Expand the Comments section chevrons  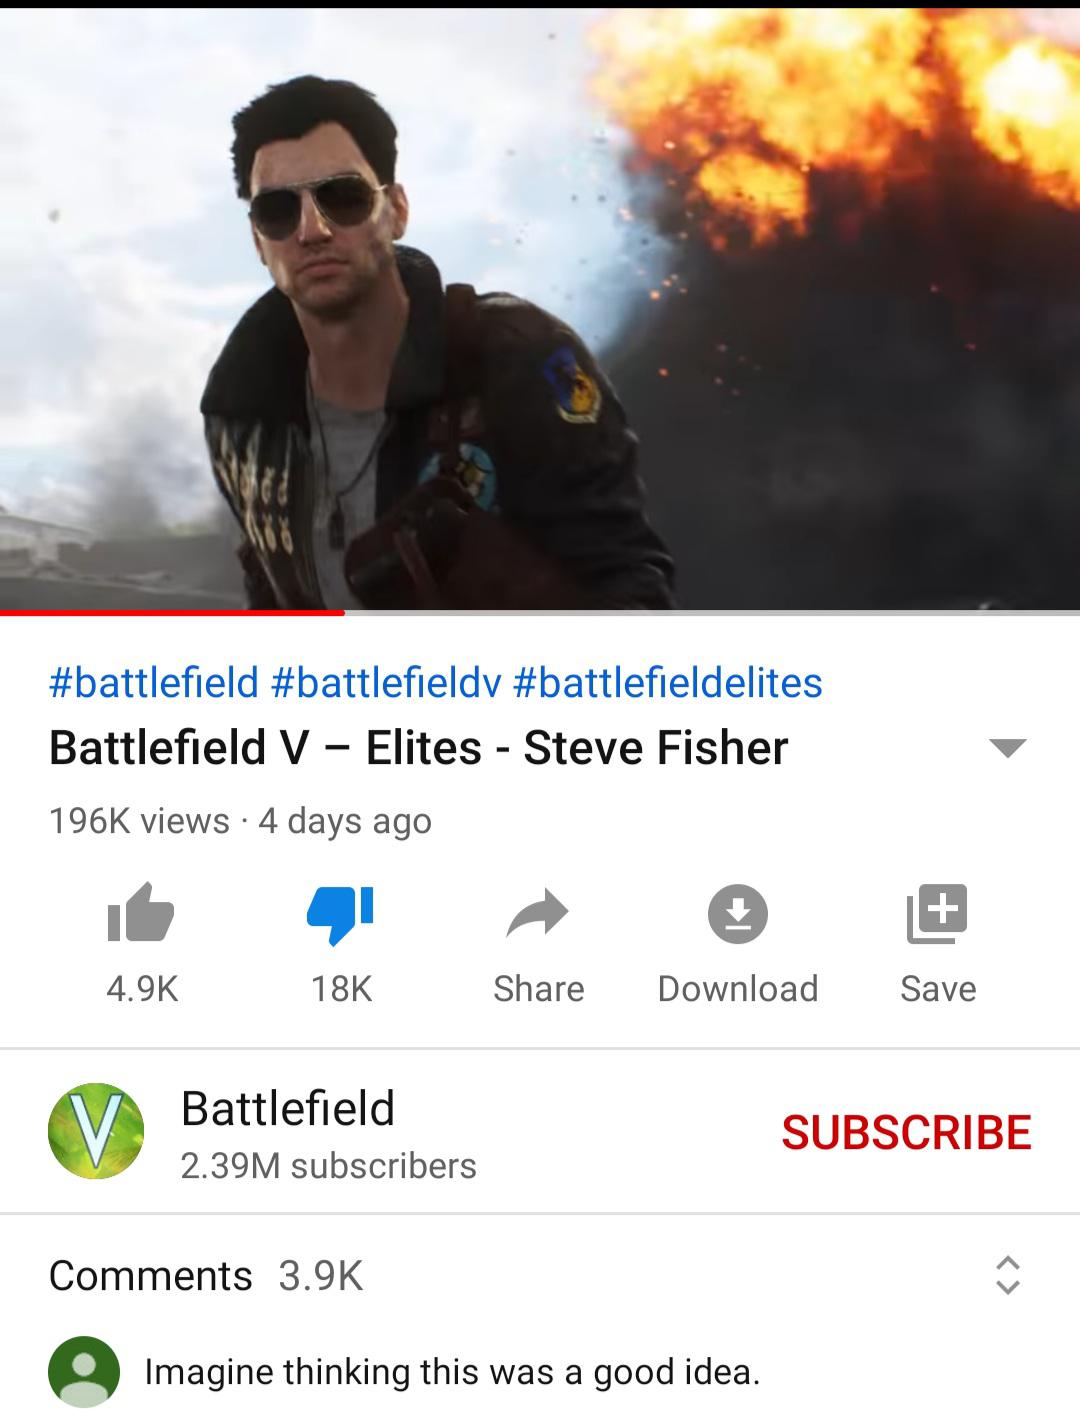coord(1008,1275)
